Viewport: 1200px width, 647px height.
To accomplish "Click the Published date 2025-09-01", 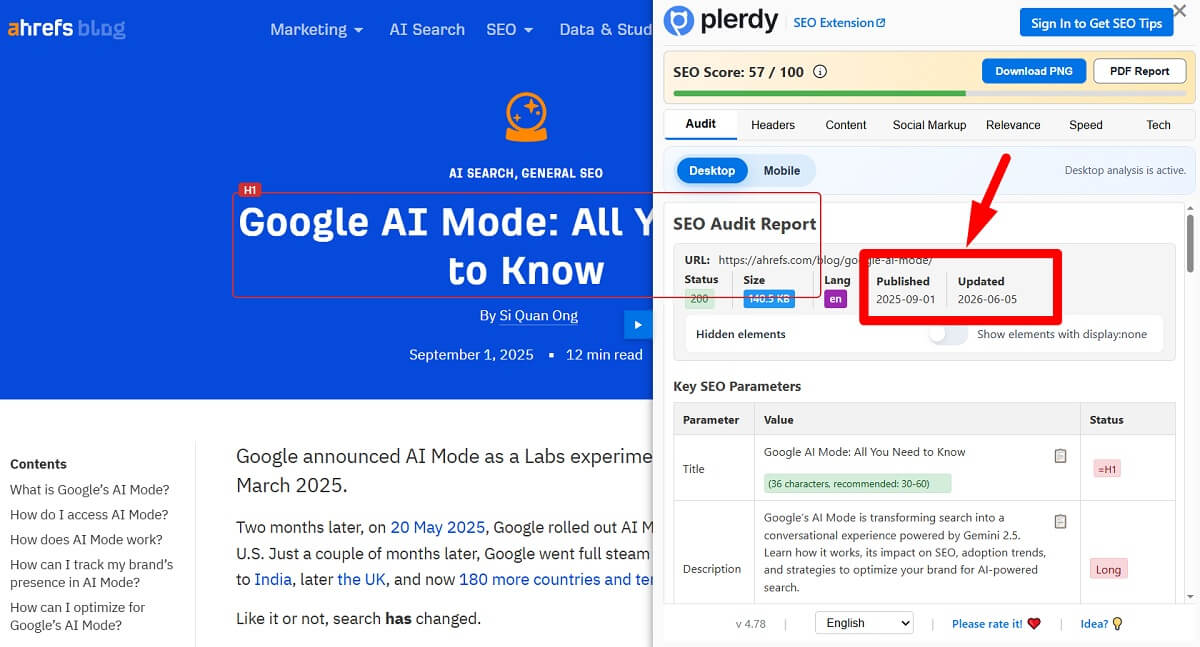I will [905, 300].
